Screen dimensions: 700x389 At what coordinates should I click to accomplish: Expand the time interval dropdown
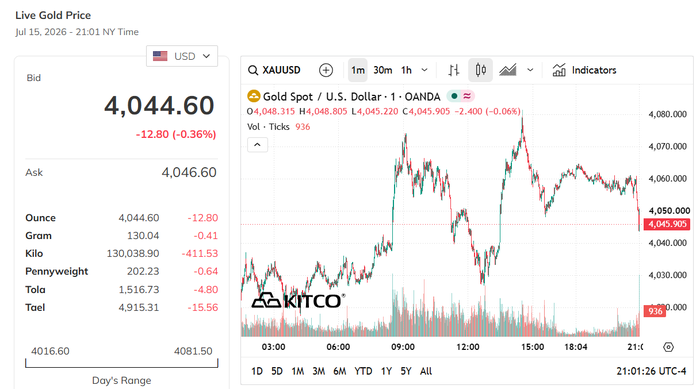coord(425,70)
